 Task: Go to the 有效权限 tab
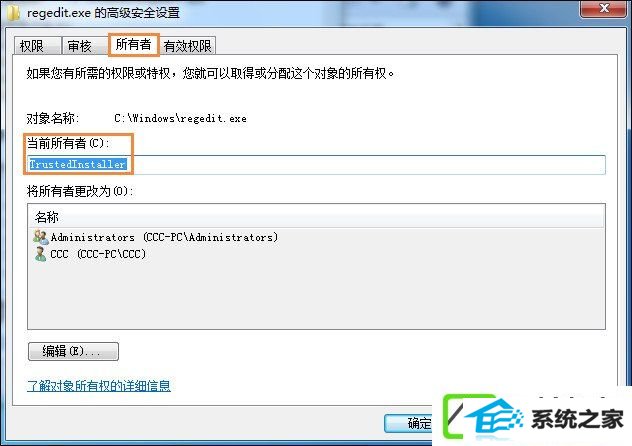tap(187, 46)
